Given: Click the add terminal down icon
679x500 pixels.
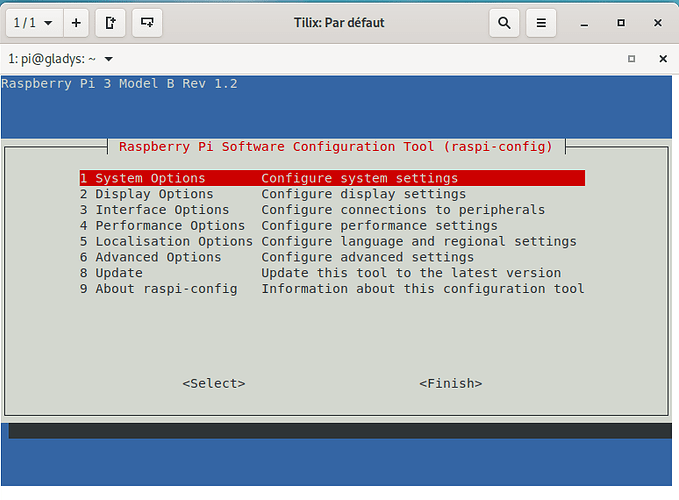Looking at the screenshot, I should click(x=147, y=23).
